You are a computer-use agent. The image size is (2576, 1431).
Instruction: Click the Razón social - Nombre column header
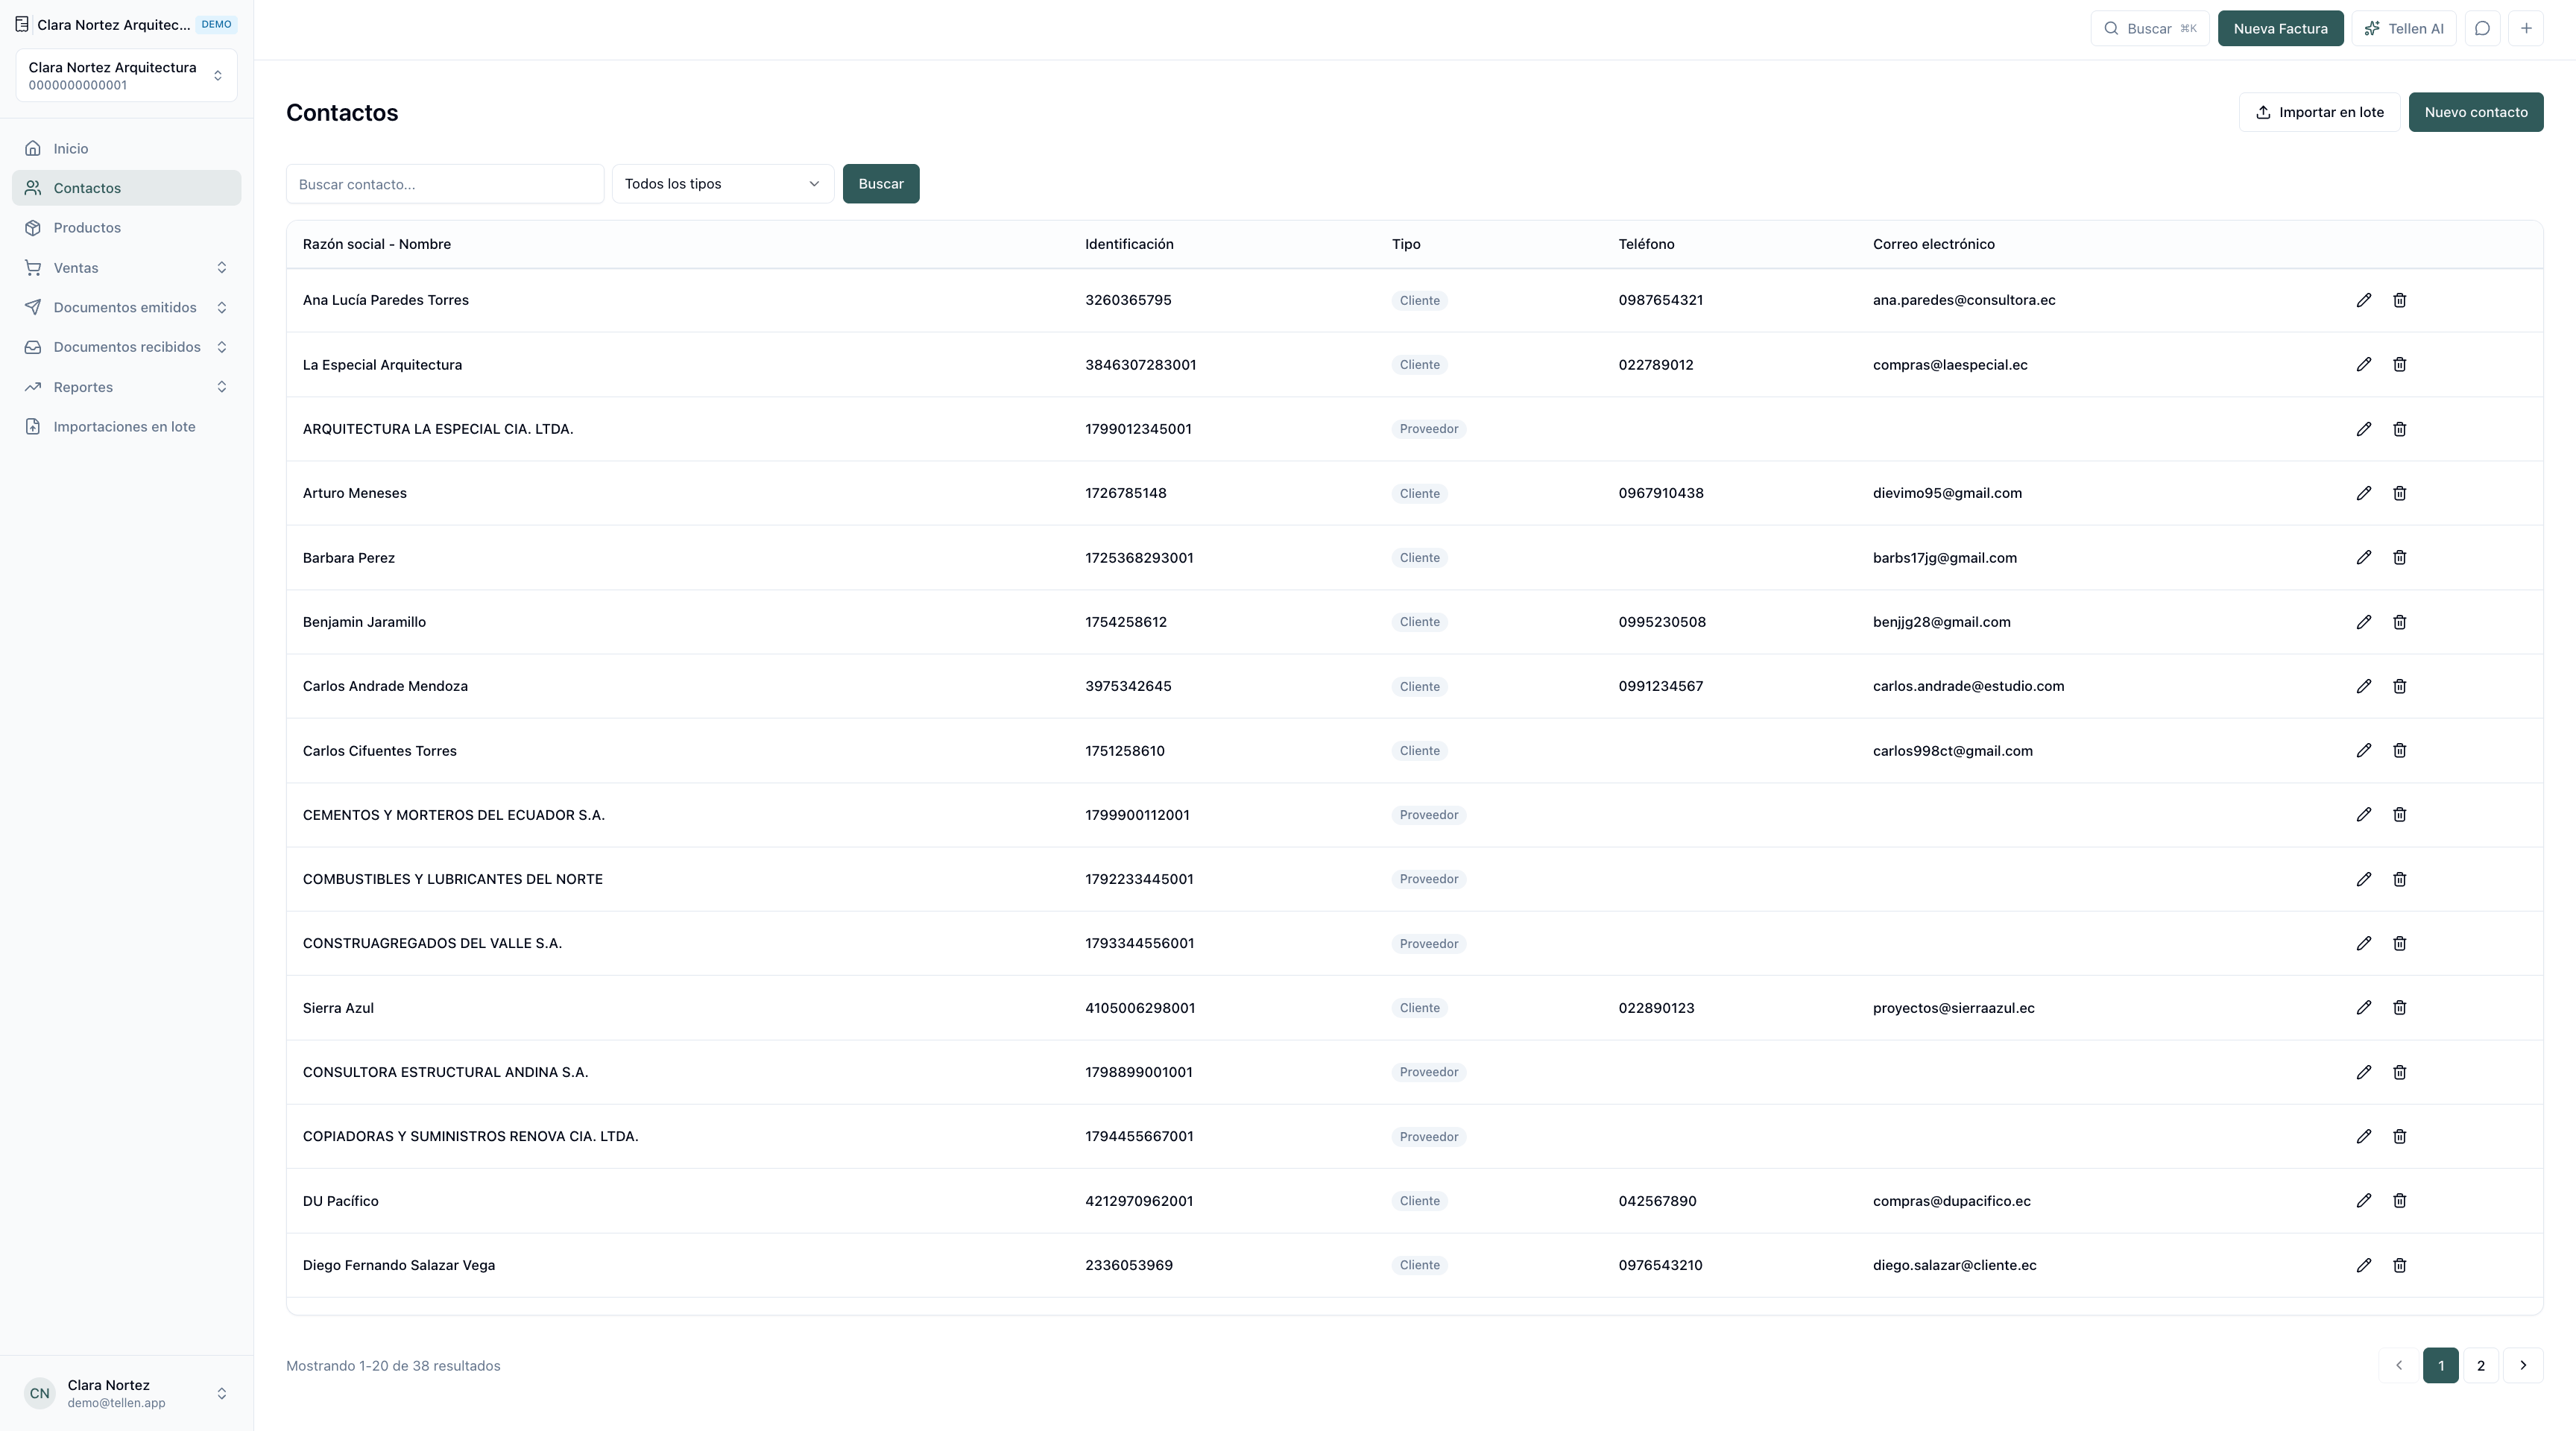[377, 244]
